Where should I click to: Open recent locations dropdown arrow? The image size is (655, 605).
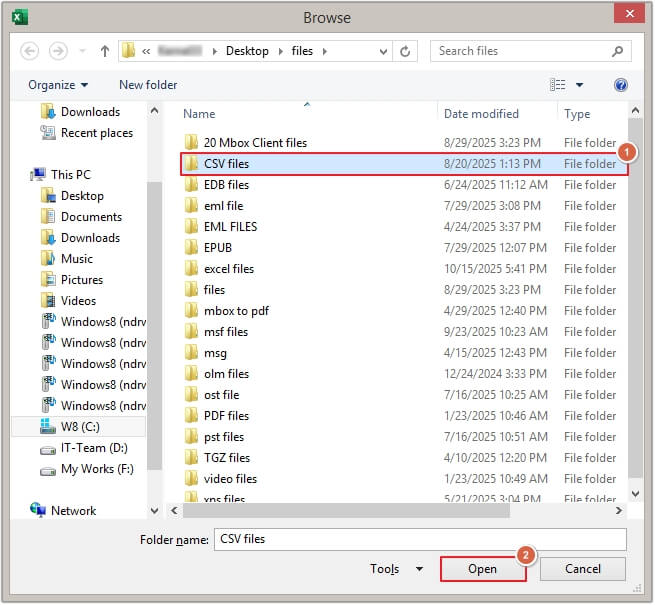click(x=83, y=51)
